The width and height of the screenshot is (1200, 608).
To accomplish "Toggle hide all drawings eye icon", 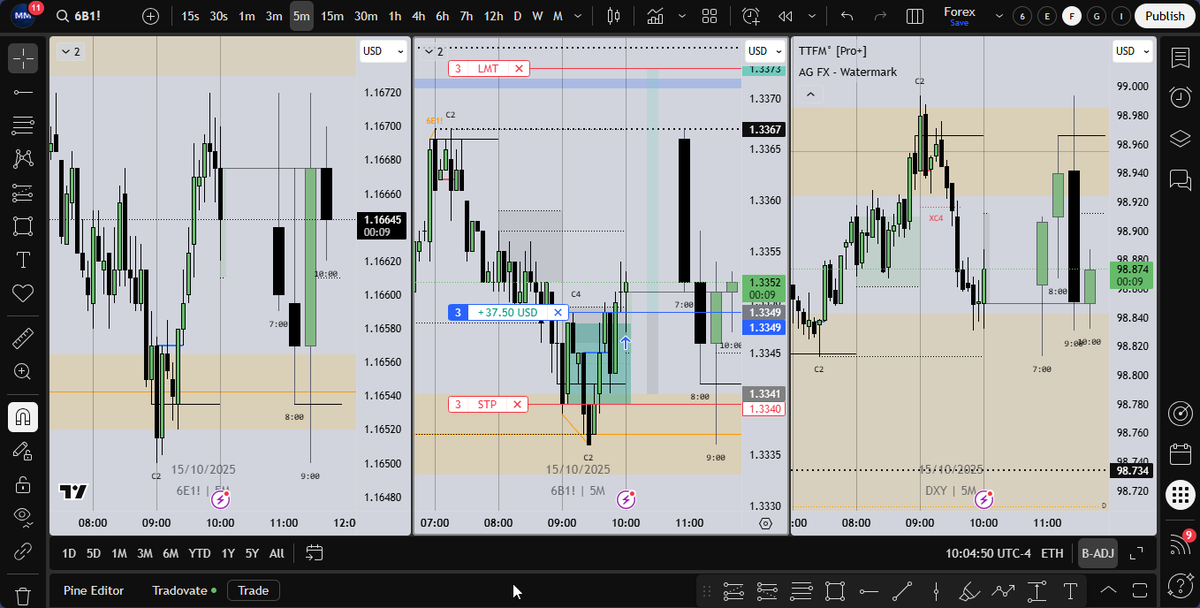I will pyautogui.click(x=23, y=517).
